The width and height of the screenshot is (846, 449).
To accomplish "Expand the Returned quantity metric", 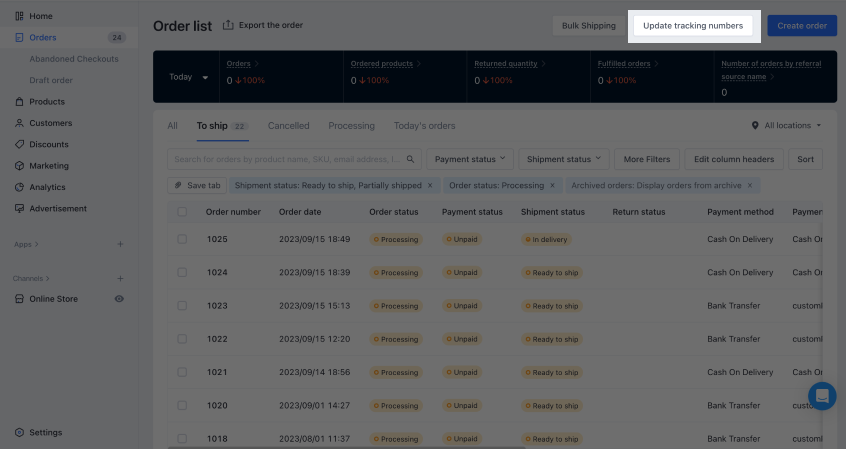I will [543, 64].
